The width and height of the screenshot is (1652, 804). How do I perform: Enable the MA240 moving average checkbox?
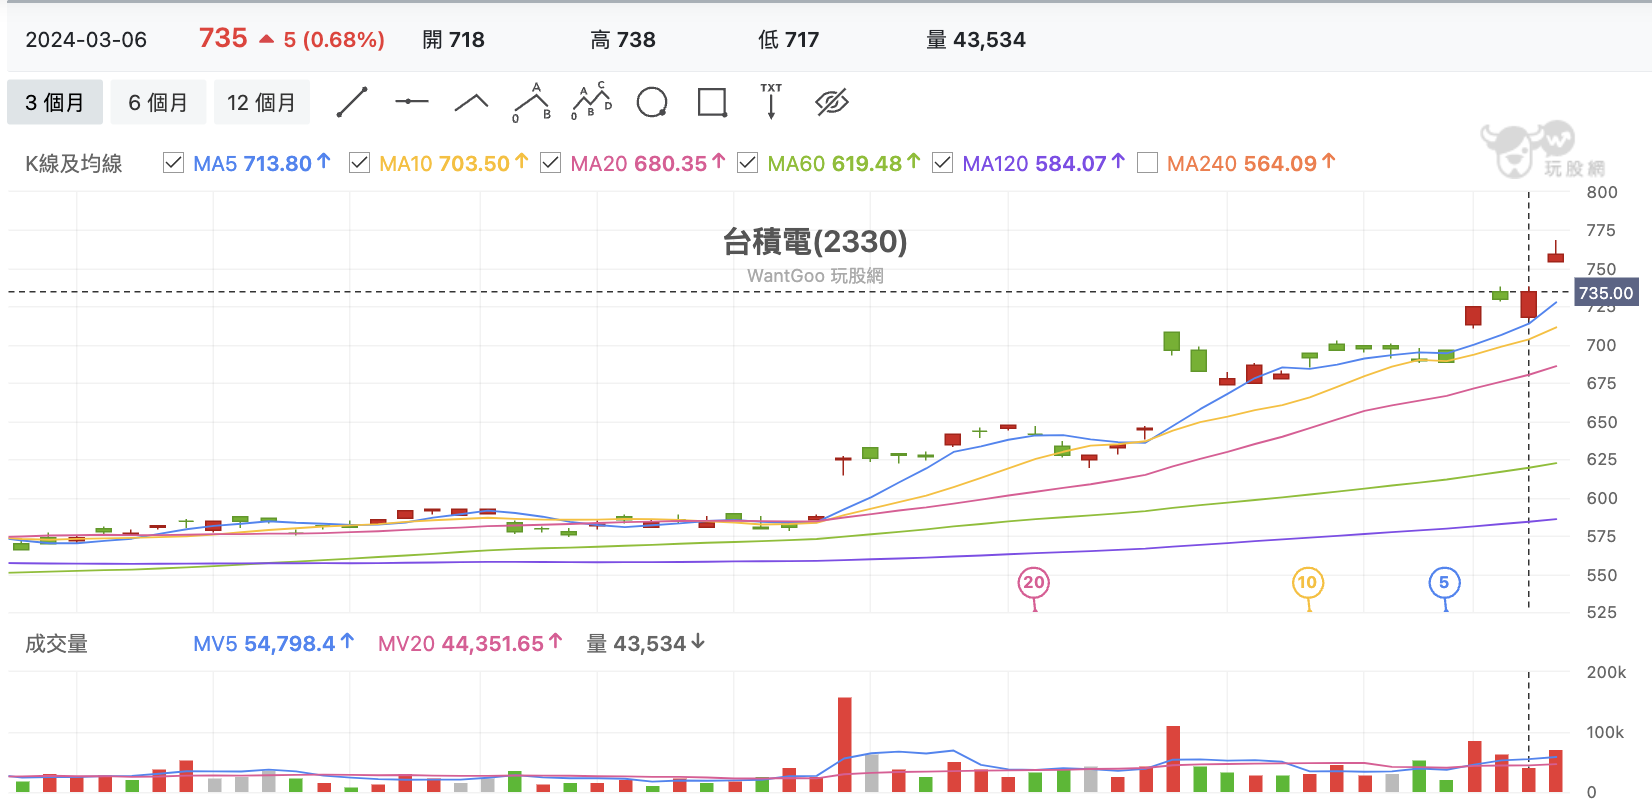(x=1147, y=163)
